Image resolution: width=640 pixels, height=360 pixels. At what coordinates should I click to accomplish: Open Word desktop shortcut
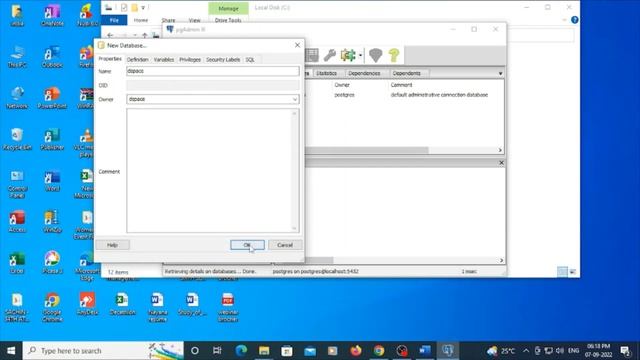coord(52,181)
